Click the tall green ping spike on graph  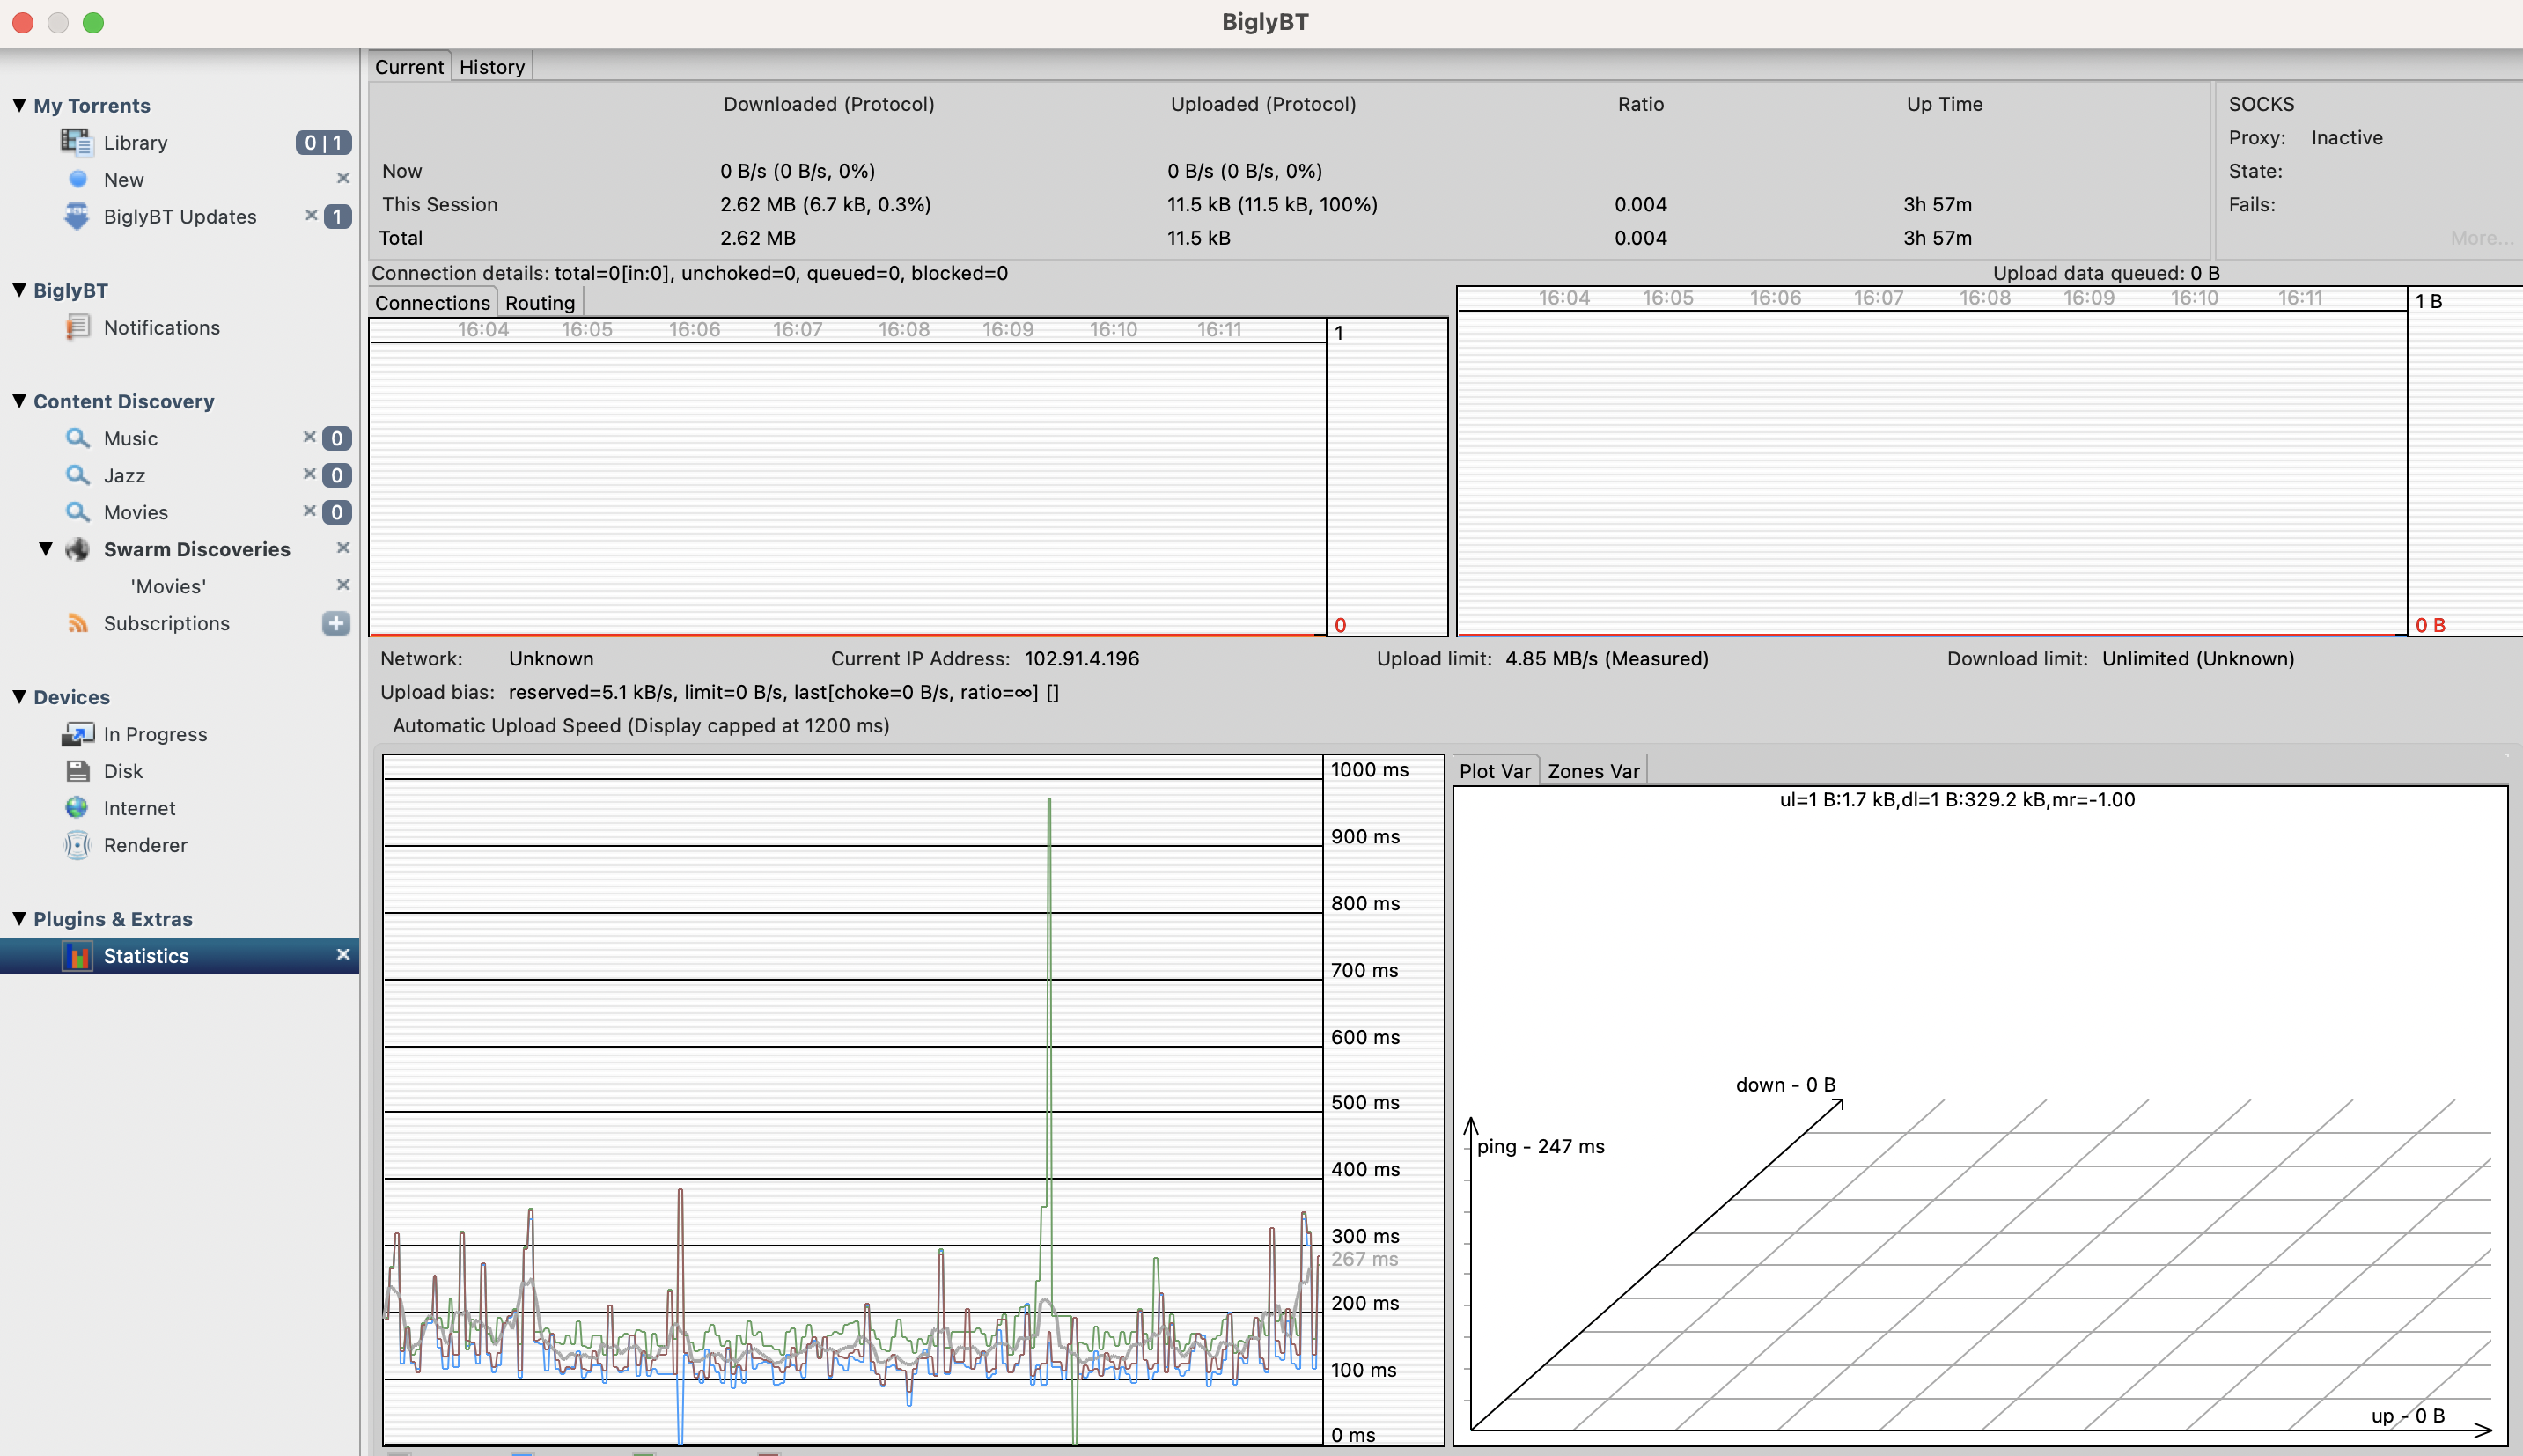[x=1049, y=1000]
